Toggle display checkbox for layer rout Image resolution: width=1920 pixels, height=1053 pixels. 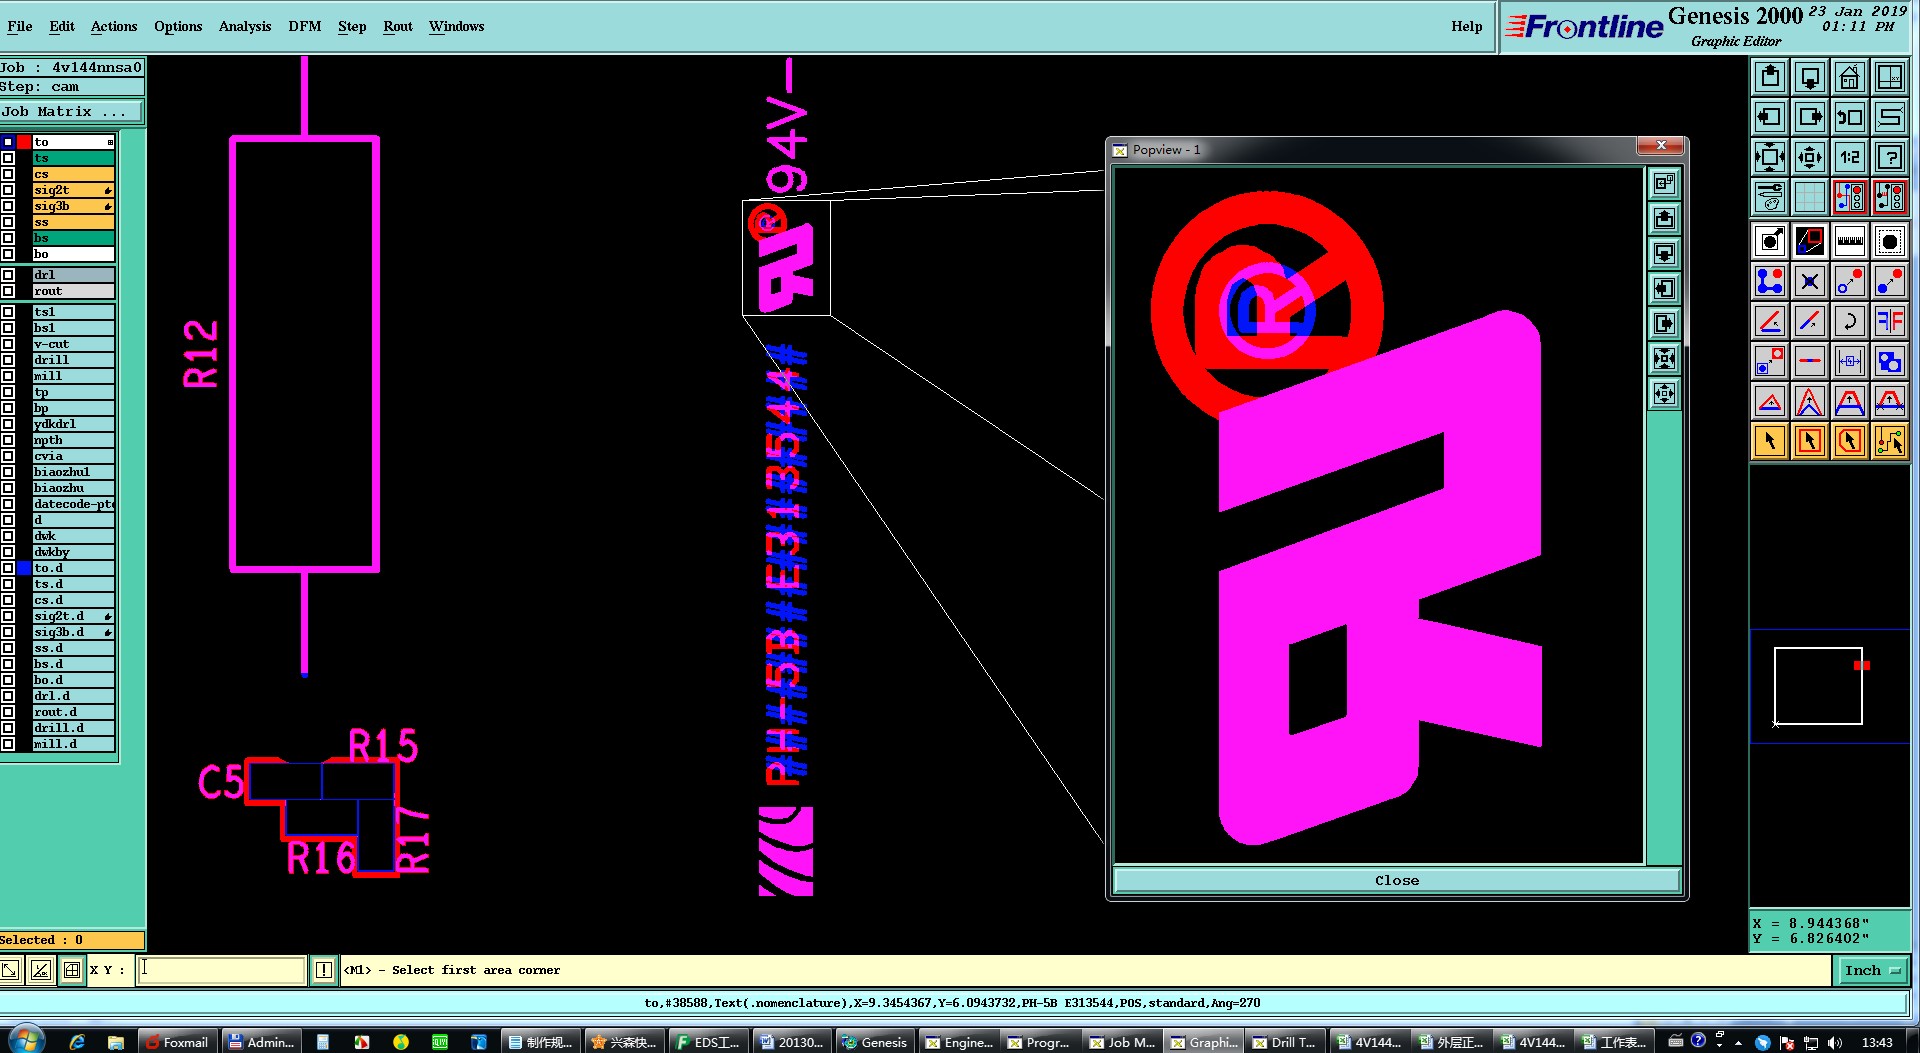8,291
